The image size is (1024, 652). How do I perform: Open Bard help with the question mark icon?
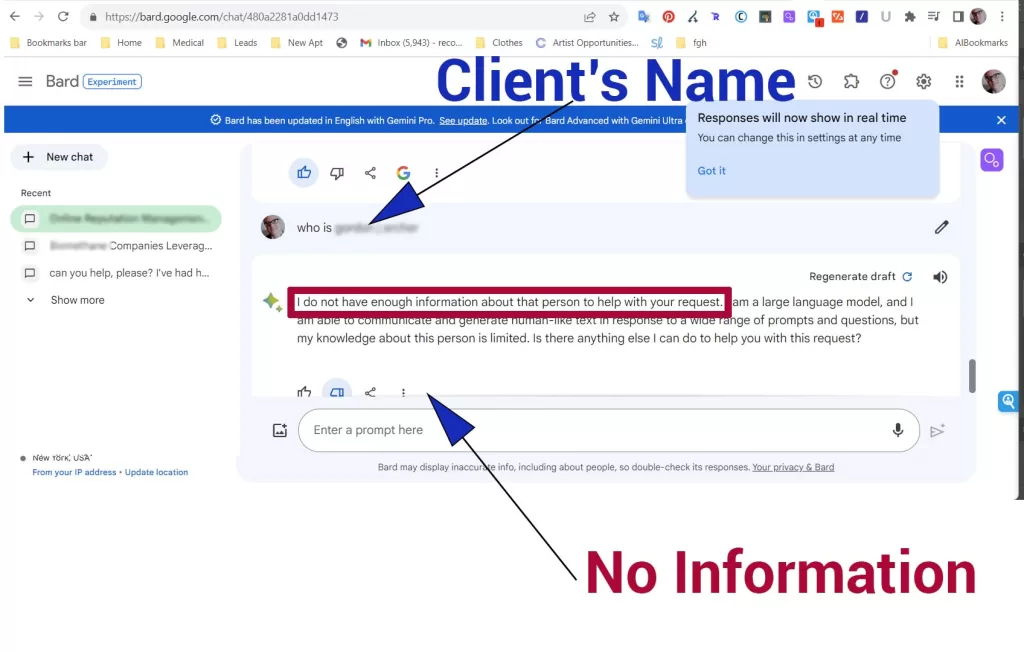[x=887, y=81]
